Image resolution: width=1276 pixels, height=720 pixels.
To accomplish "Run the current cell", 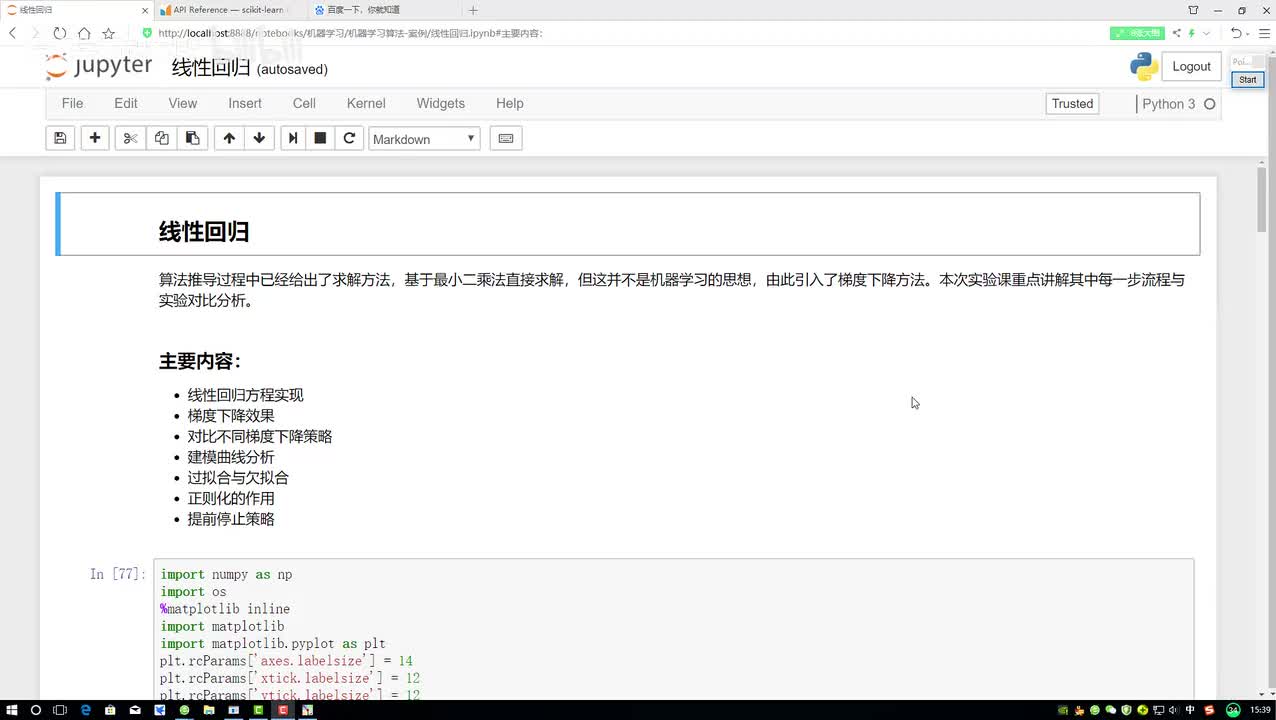I will [293, 138].
